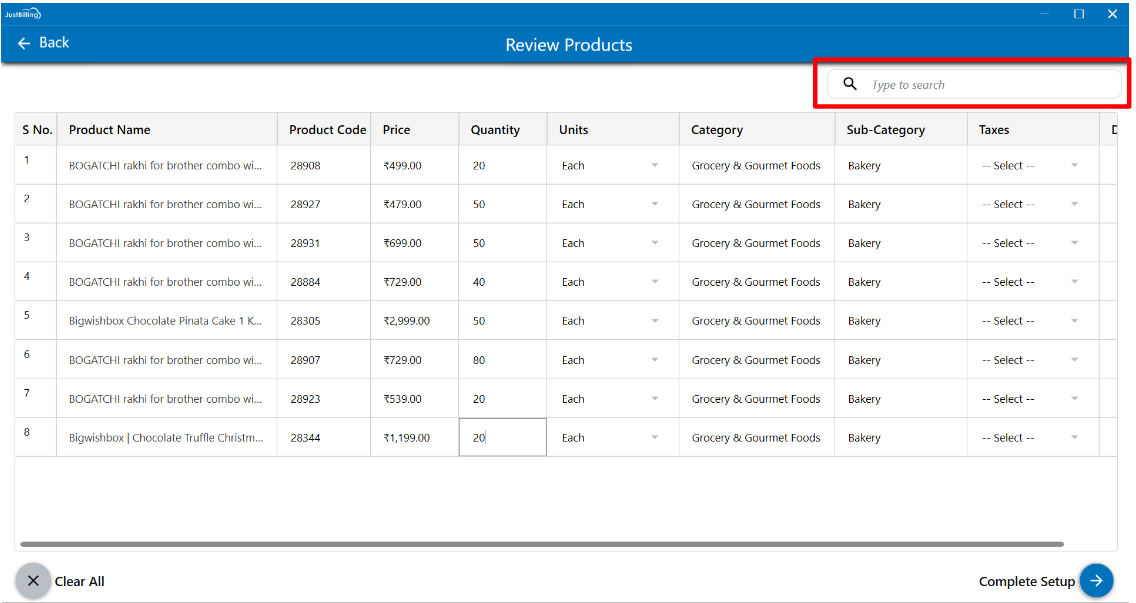Expand Taxes dropdown for row 2
The width and height of the screenshot is (1136, 603).
(x=1031, y=205)
